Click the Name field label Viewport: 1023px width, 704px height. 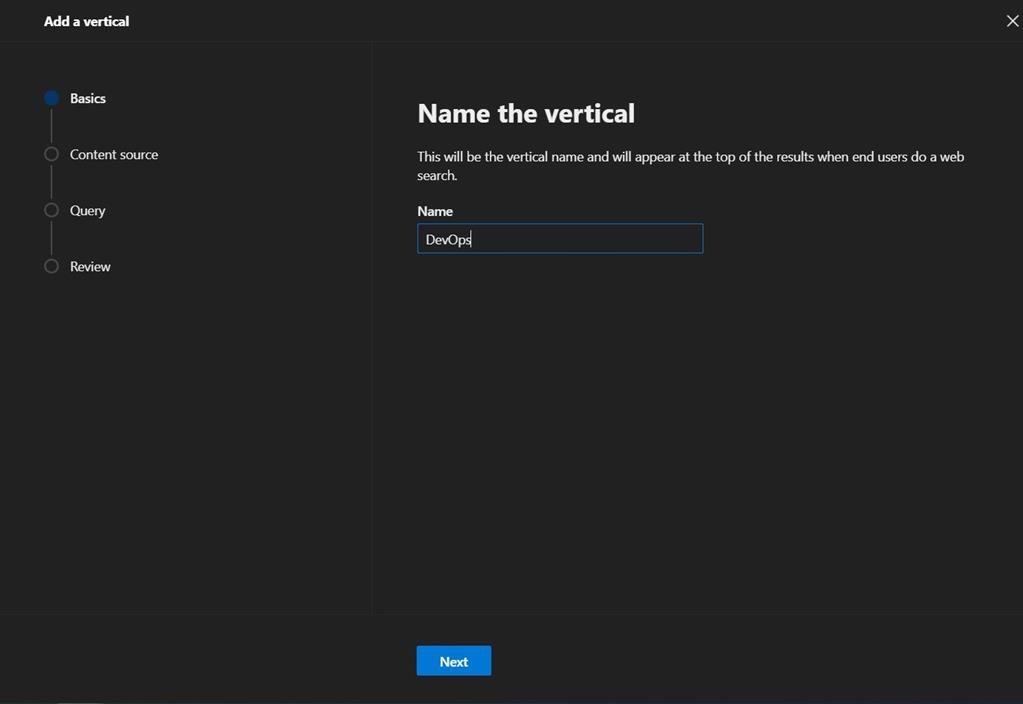pyautogui.click(x=434, y=211)
